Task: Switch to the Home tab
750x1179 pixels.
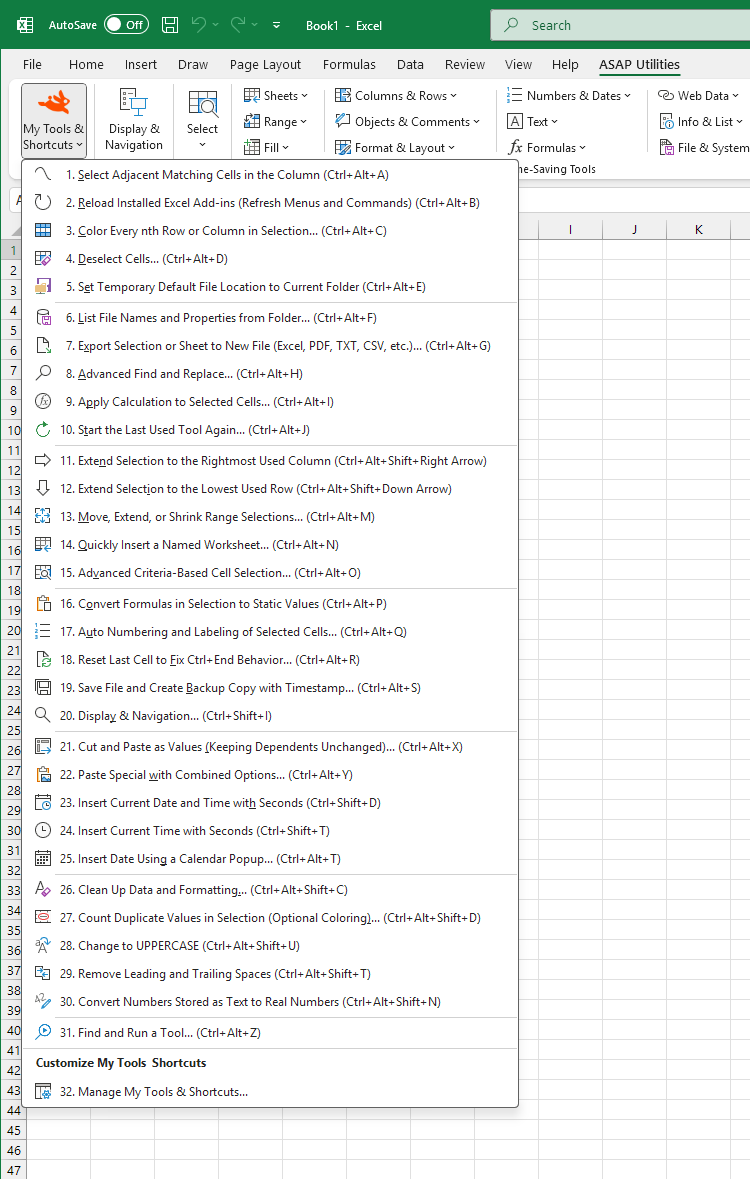Action: coord(87,65)
